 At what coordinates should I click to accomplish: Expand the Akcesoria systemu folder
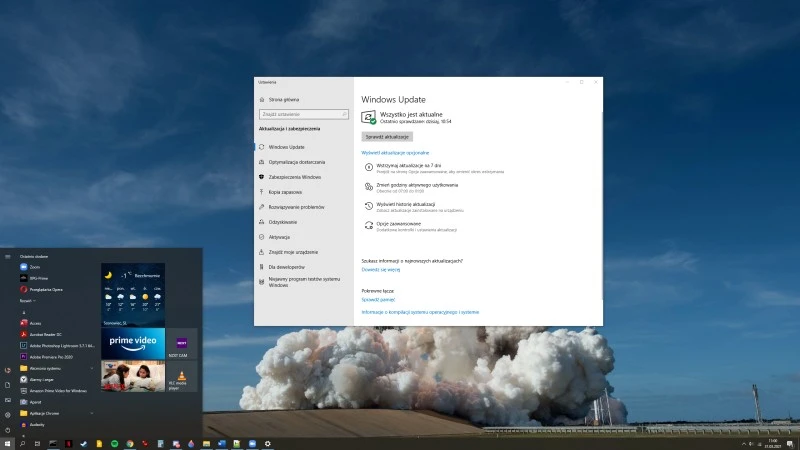[57, 368]
